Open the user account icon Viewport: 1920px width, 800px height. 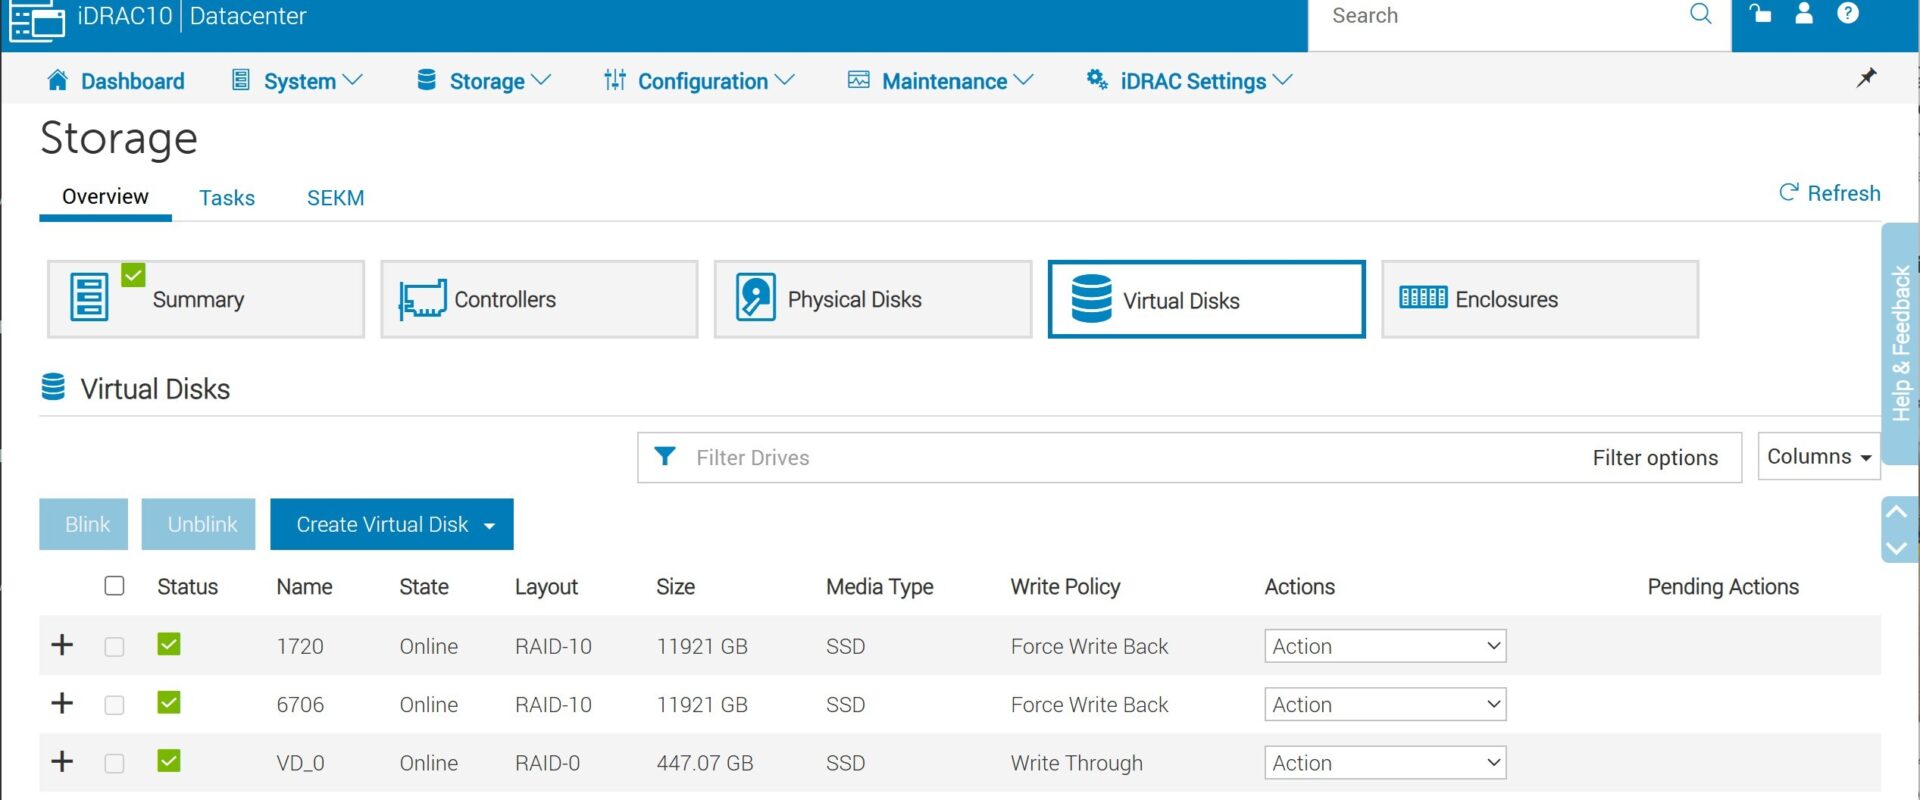(x=1804, y=14)
